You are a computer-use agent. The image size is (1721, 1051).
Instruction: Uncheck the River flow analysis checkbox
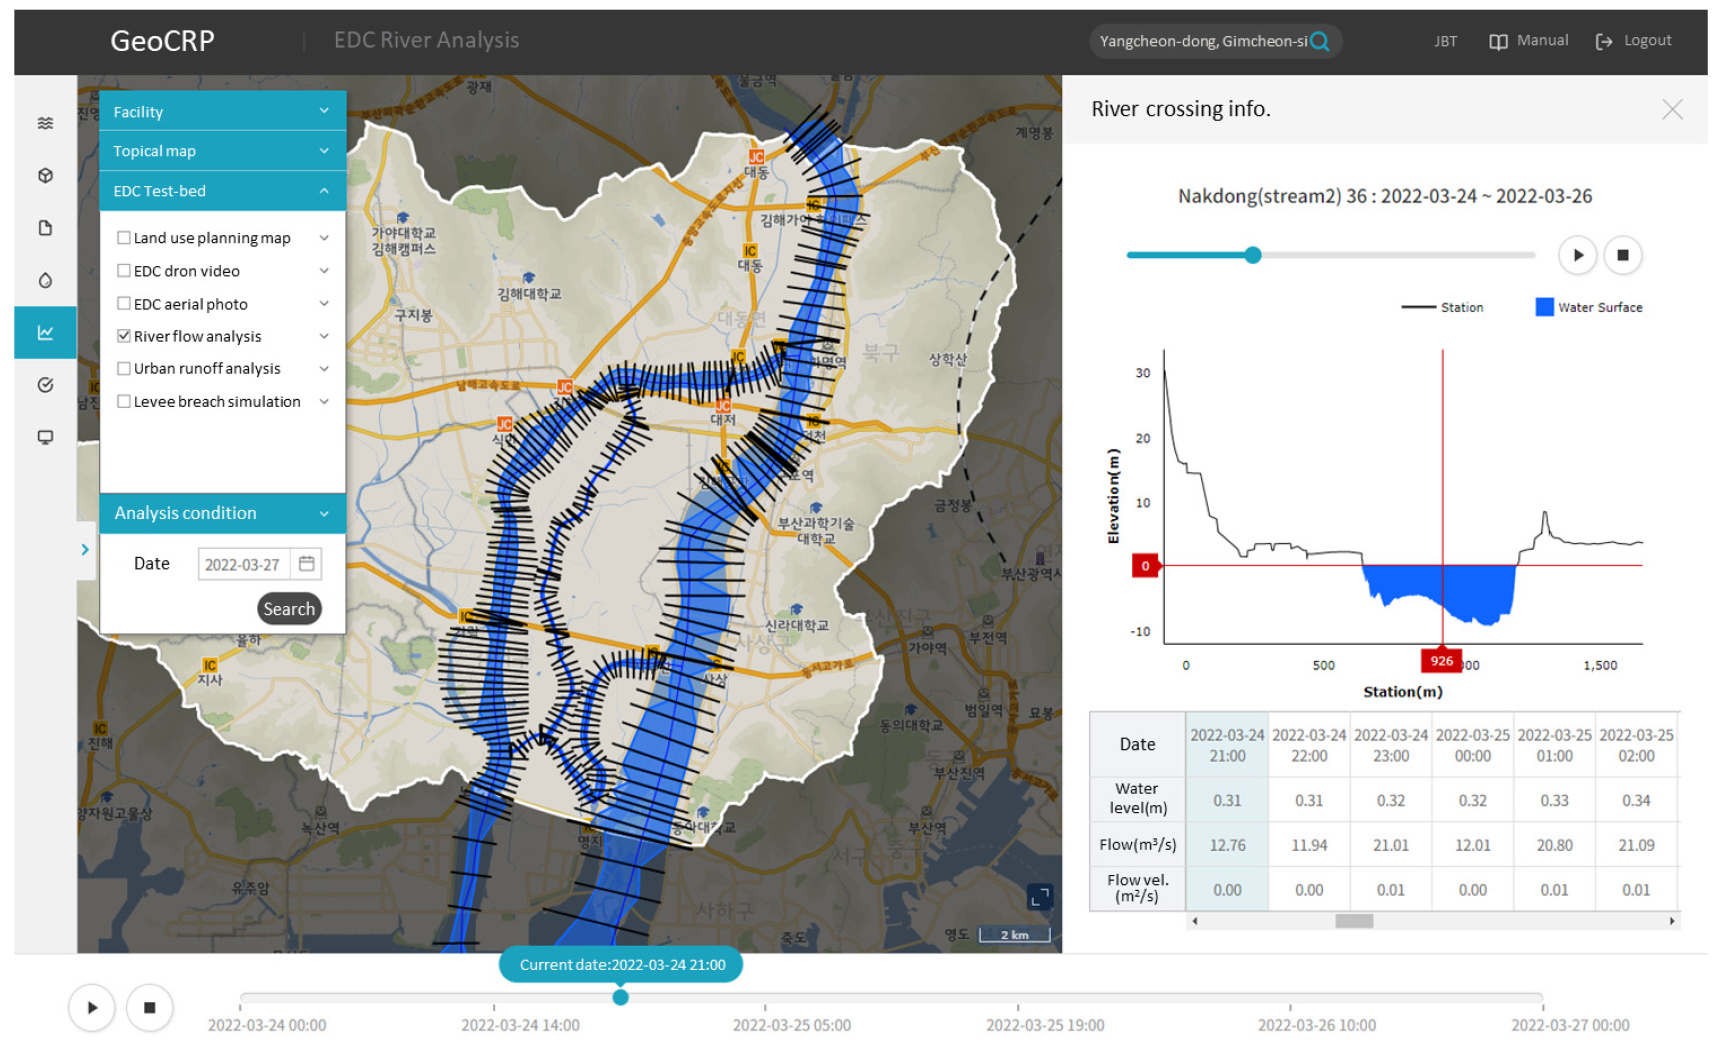coord(124,336)
